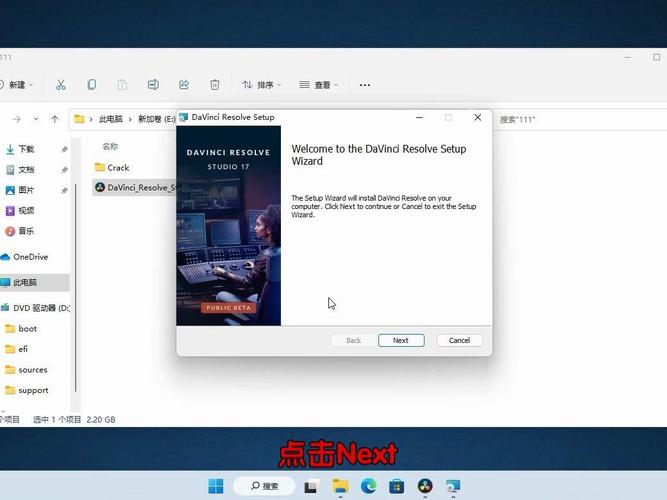The image size is (667, 500).
Task: Click the Rename icon in Explorer toolbar
Action: coord(153,85)
